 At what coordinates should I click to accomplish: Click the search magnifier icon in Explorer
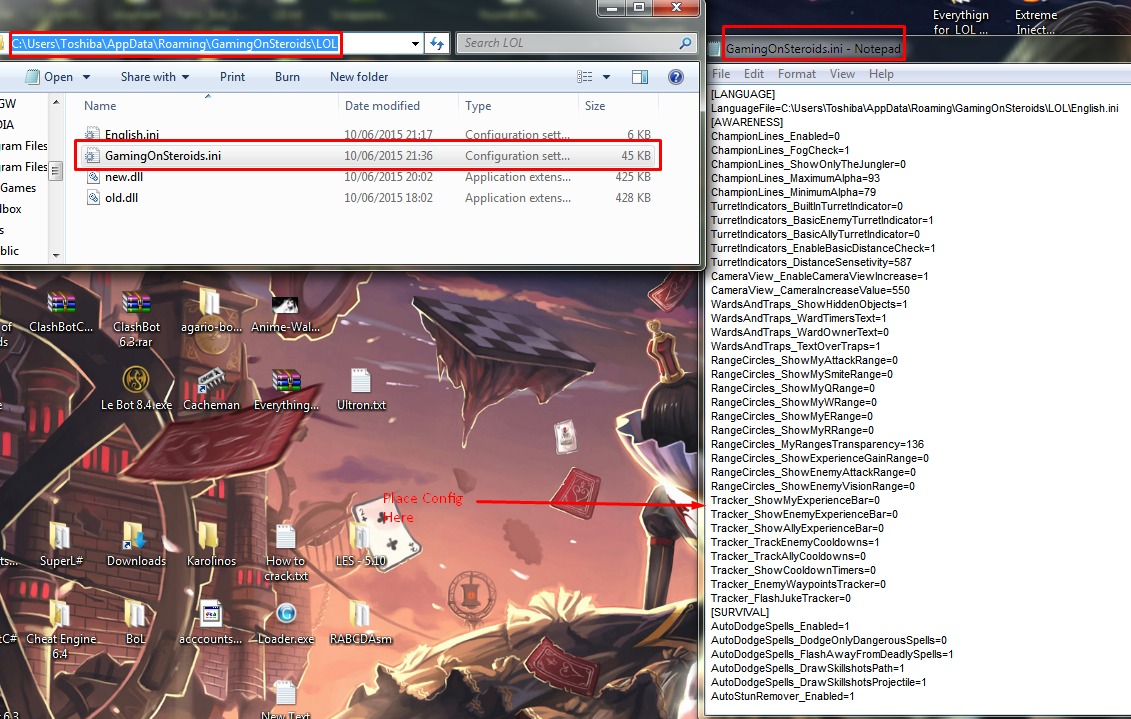[x=685, y=43]
